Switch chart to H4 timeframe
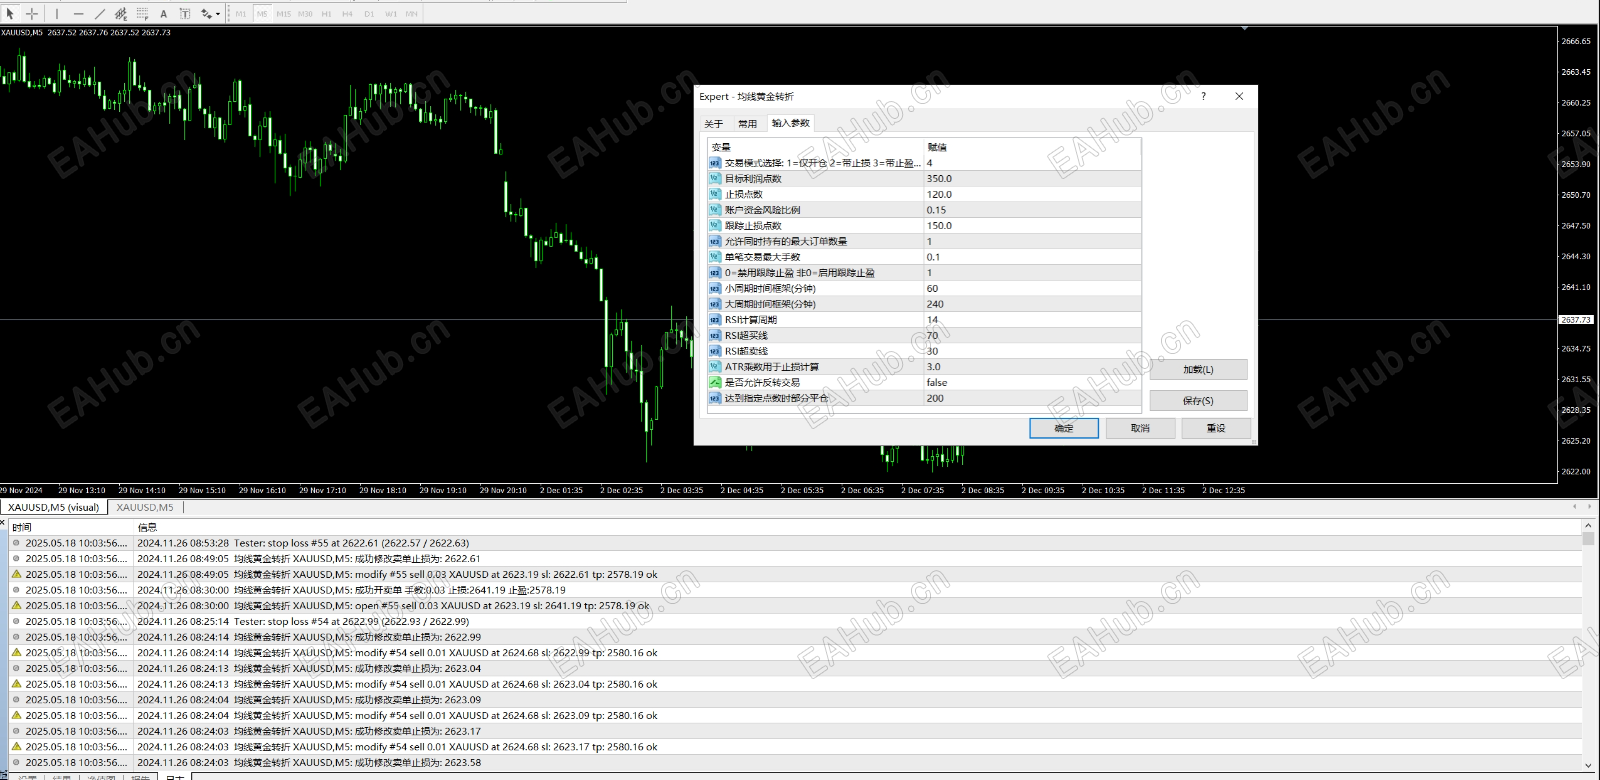This screenshot has width=1600, height=780. coord(347,14)
